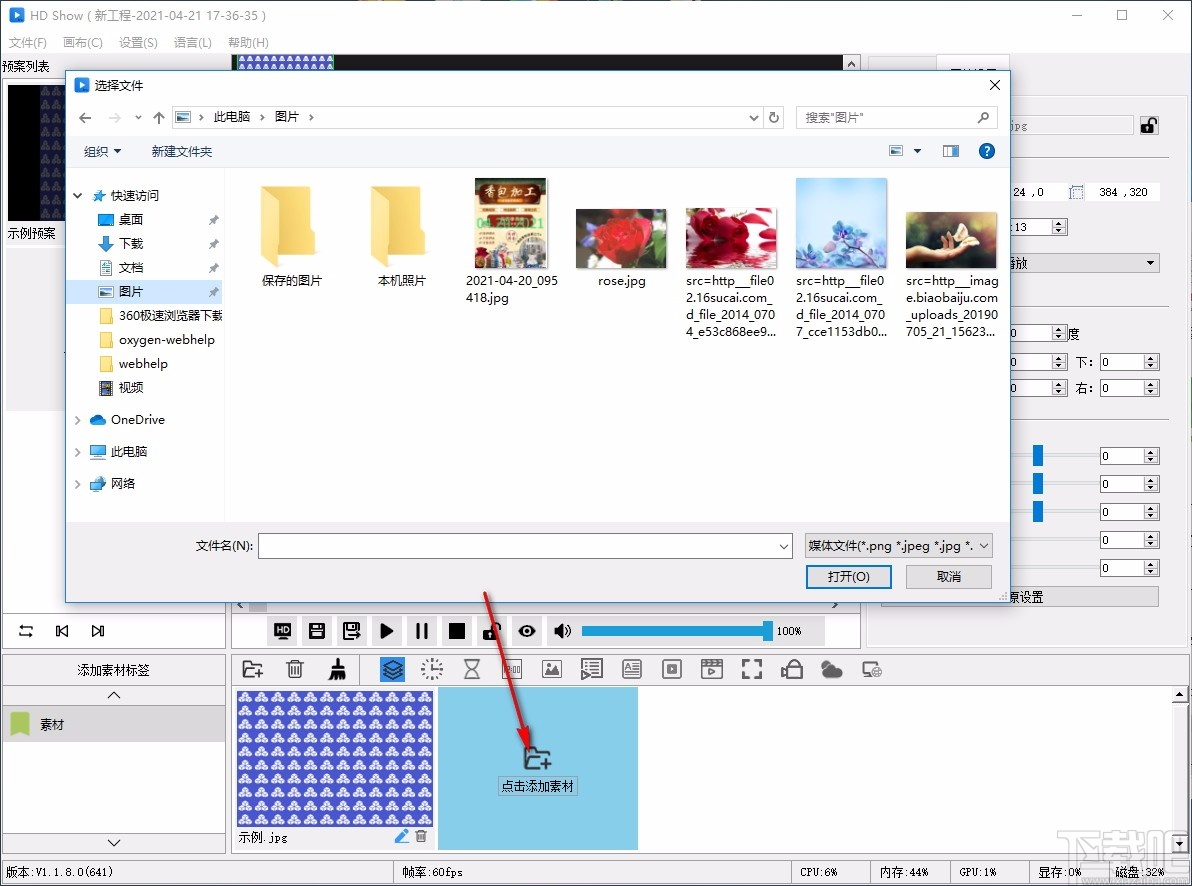Click the add material folder icon in toolbar
Image resolution: width=1192 pixels, height=886 pixels.
pos(252,669)
